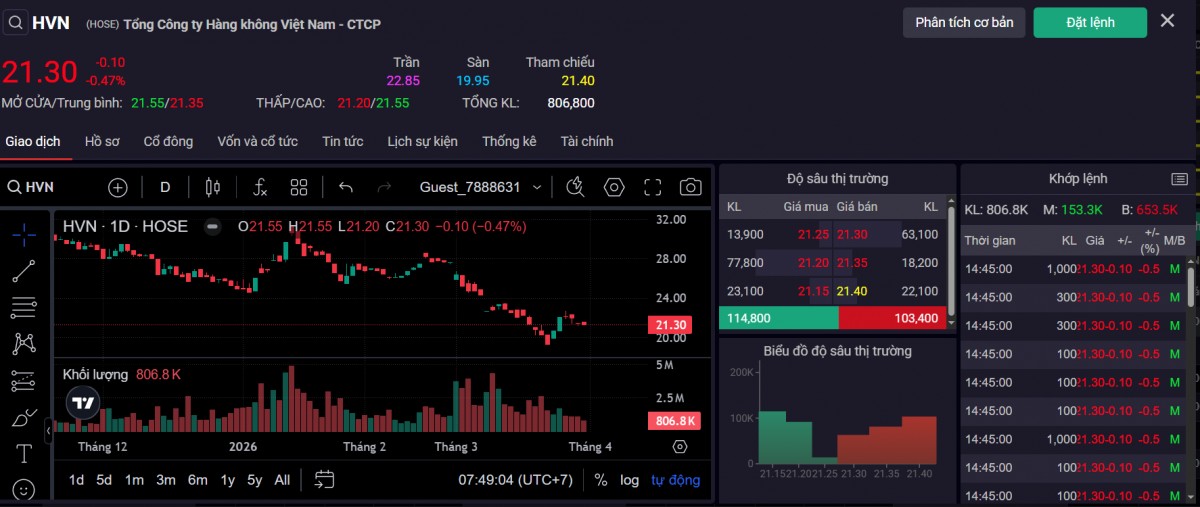Expand the Guest_7888631 layout dropdown
Viewport: 1200px width, 507px height.
537,187
